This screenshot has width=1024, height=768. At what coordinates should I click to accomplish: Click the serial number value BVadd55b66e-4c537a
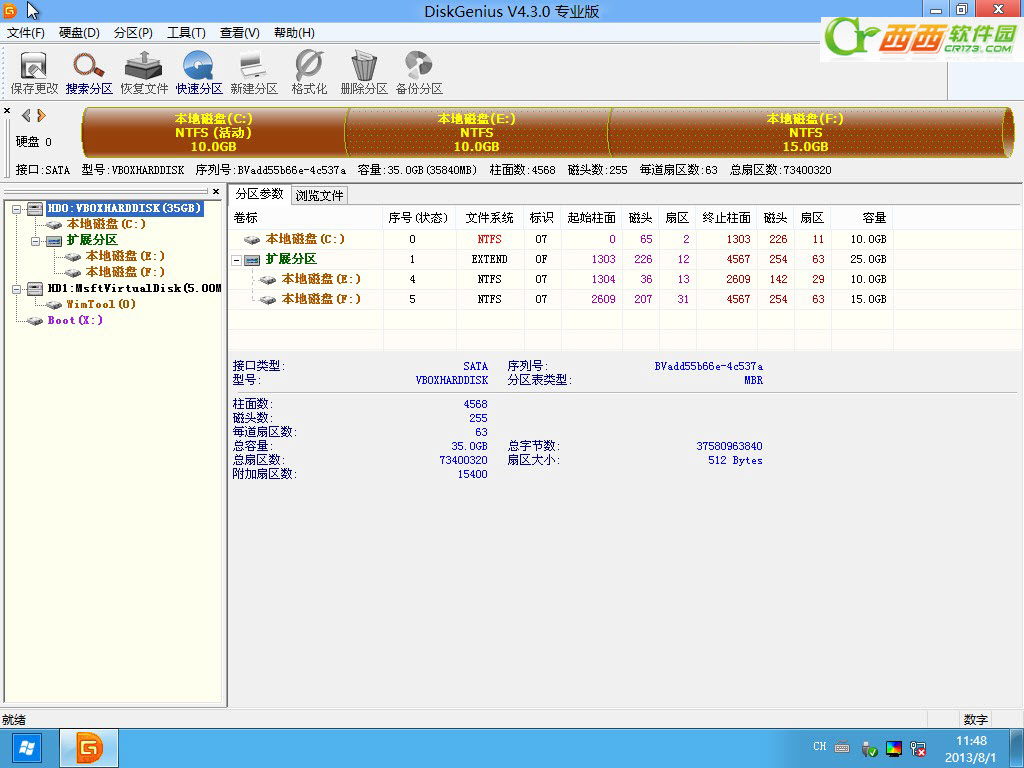tap(709, 366)
